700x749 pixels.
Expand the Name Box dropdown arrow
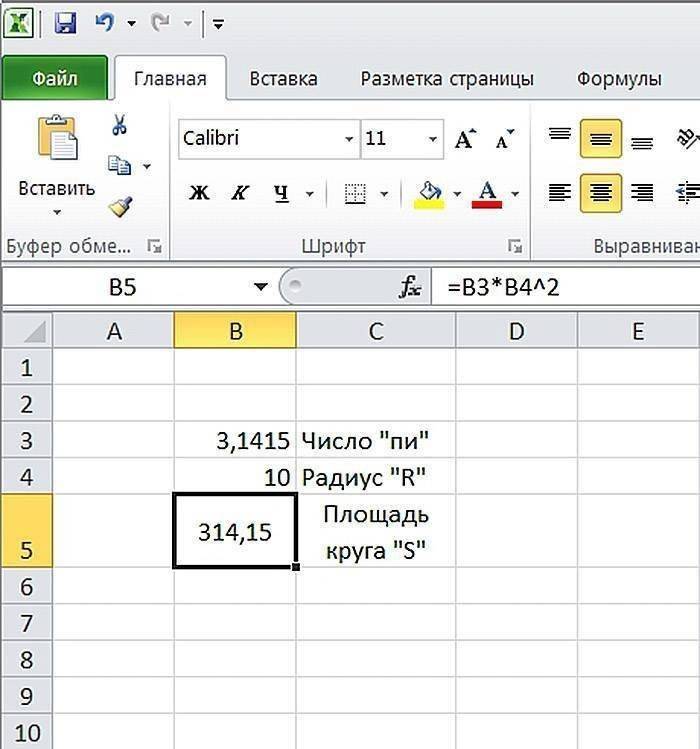(x=261, y=287)
